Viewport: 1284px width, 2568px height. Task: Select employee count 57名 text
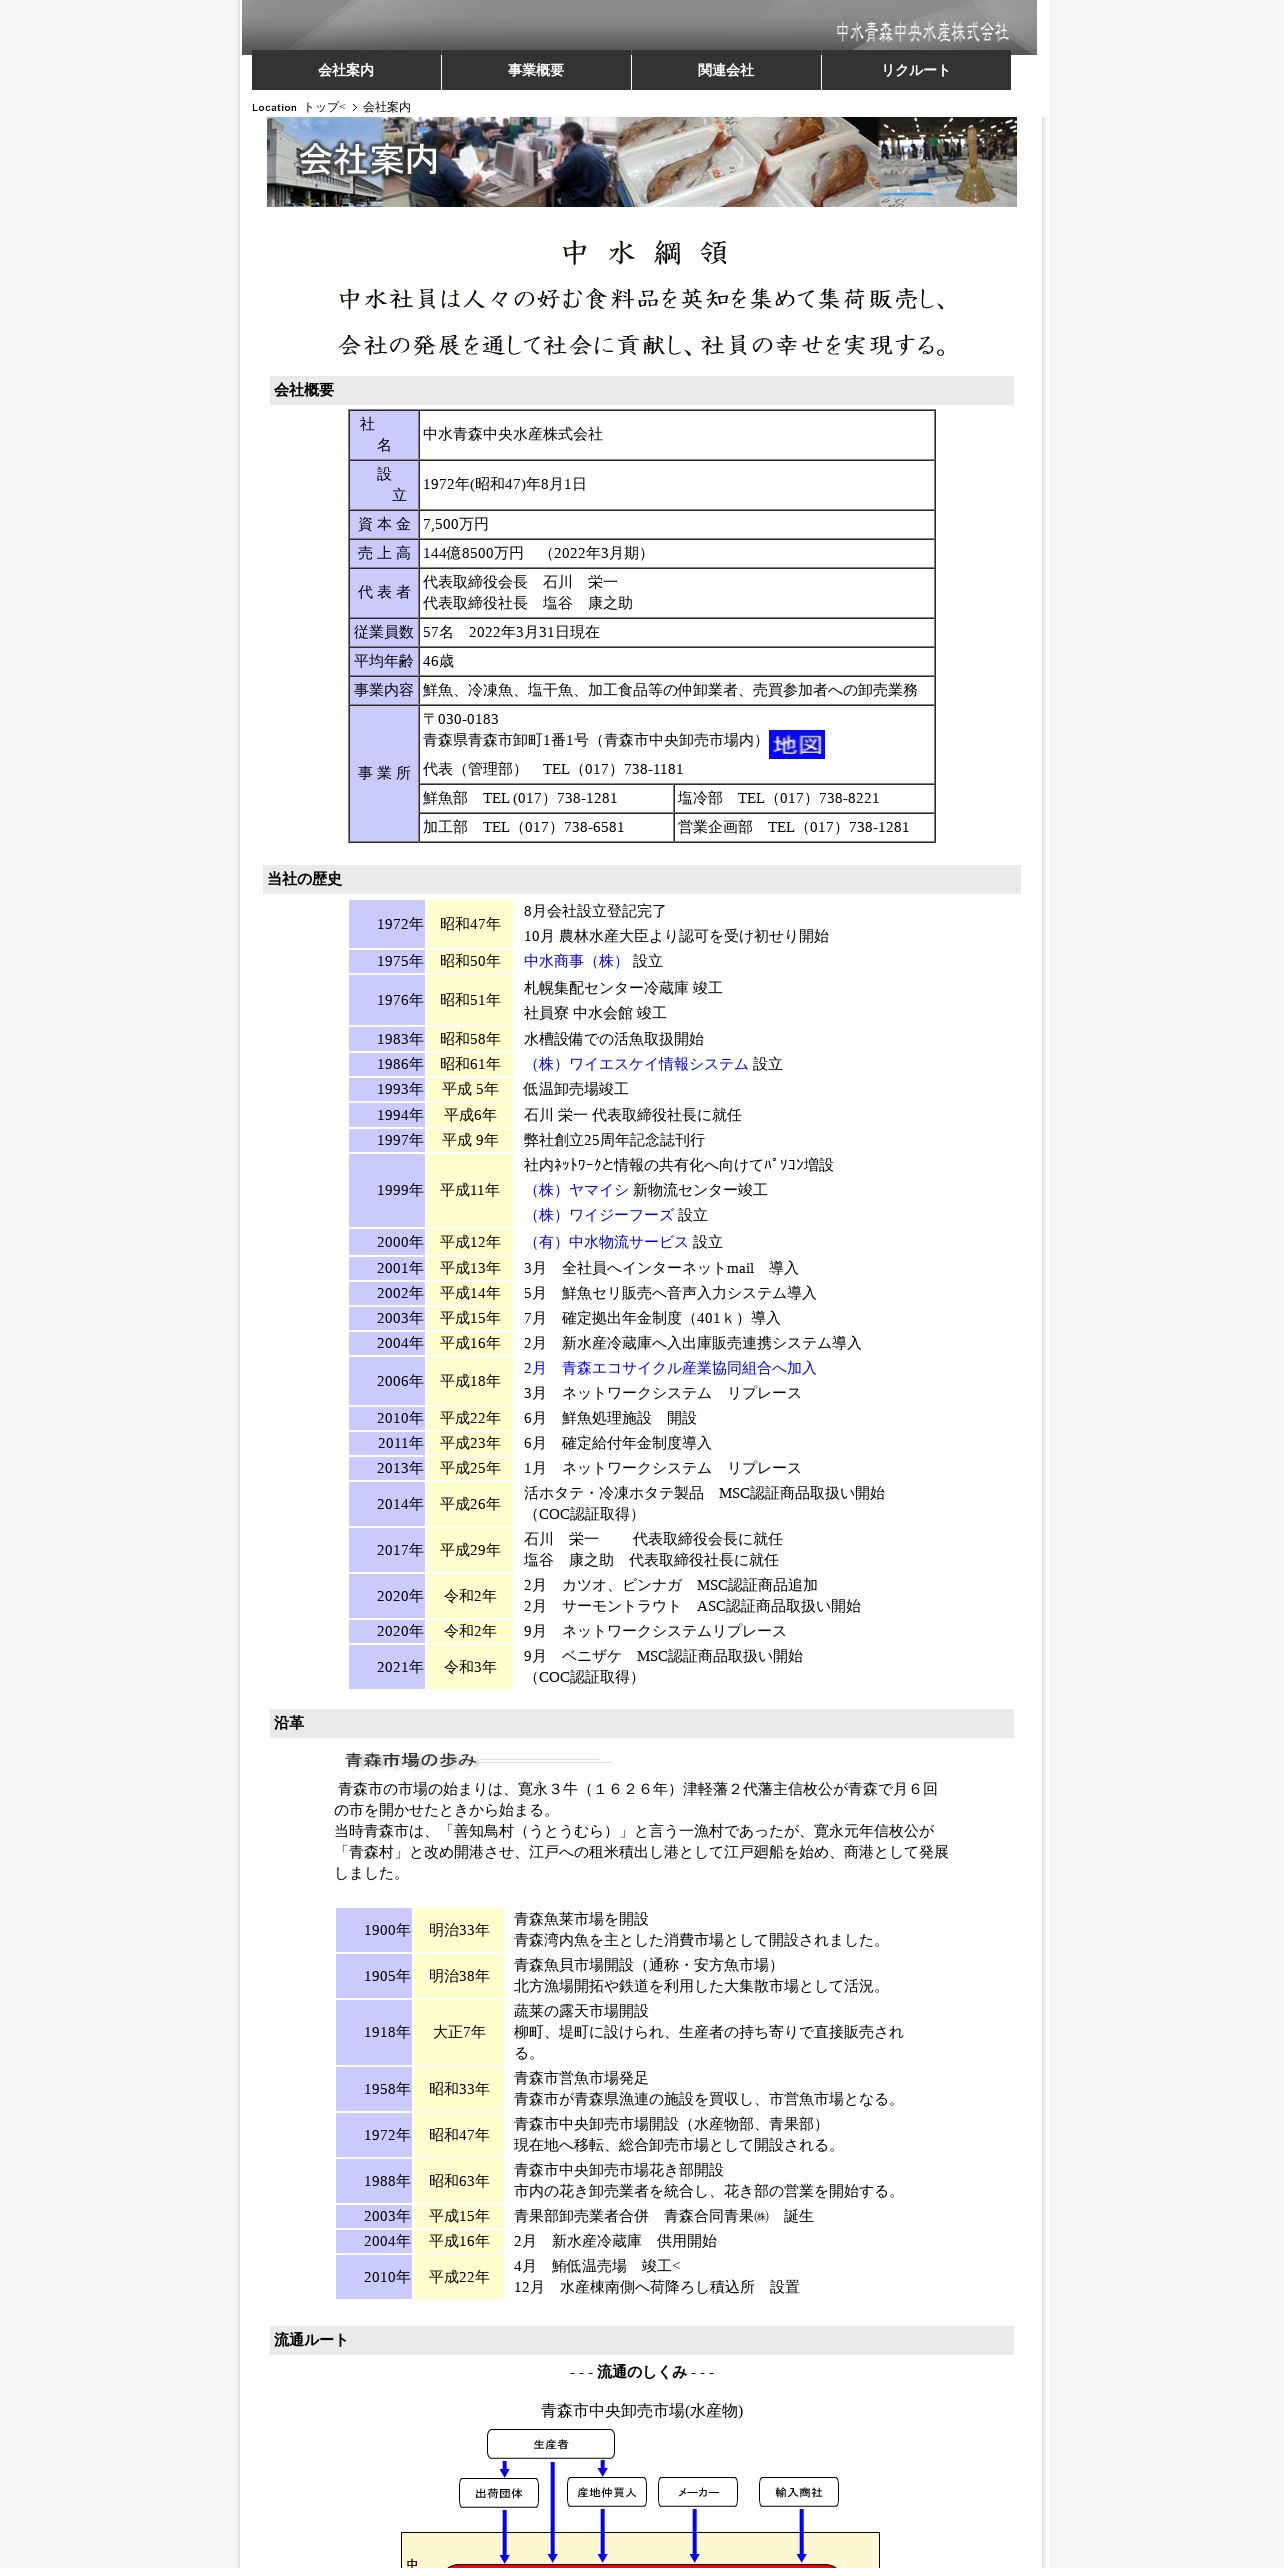(x=438, y=632)
